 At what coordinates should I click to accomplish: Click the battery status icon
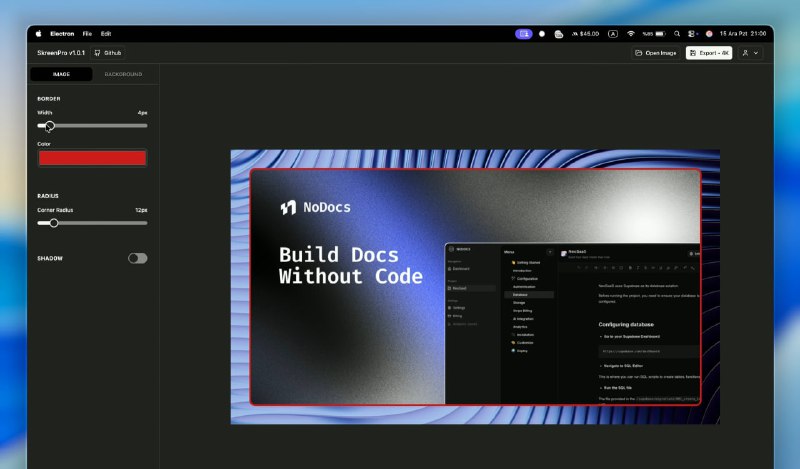(660, 33)
